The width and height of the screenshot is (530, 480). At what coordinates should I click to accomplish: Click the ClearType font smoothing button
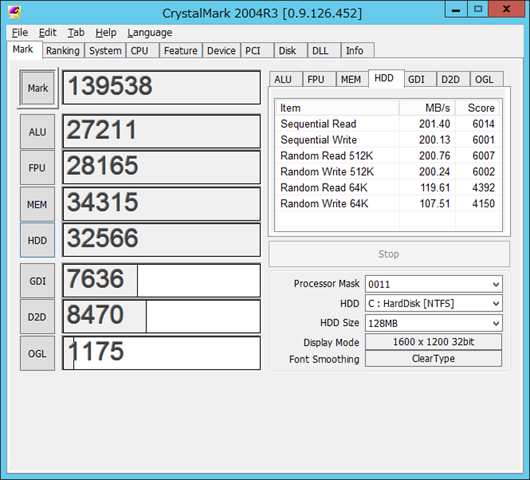tap(433, 358)
